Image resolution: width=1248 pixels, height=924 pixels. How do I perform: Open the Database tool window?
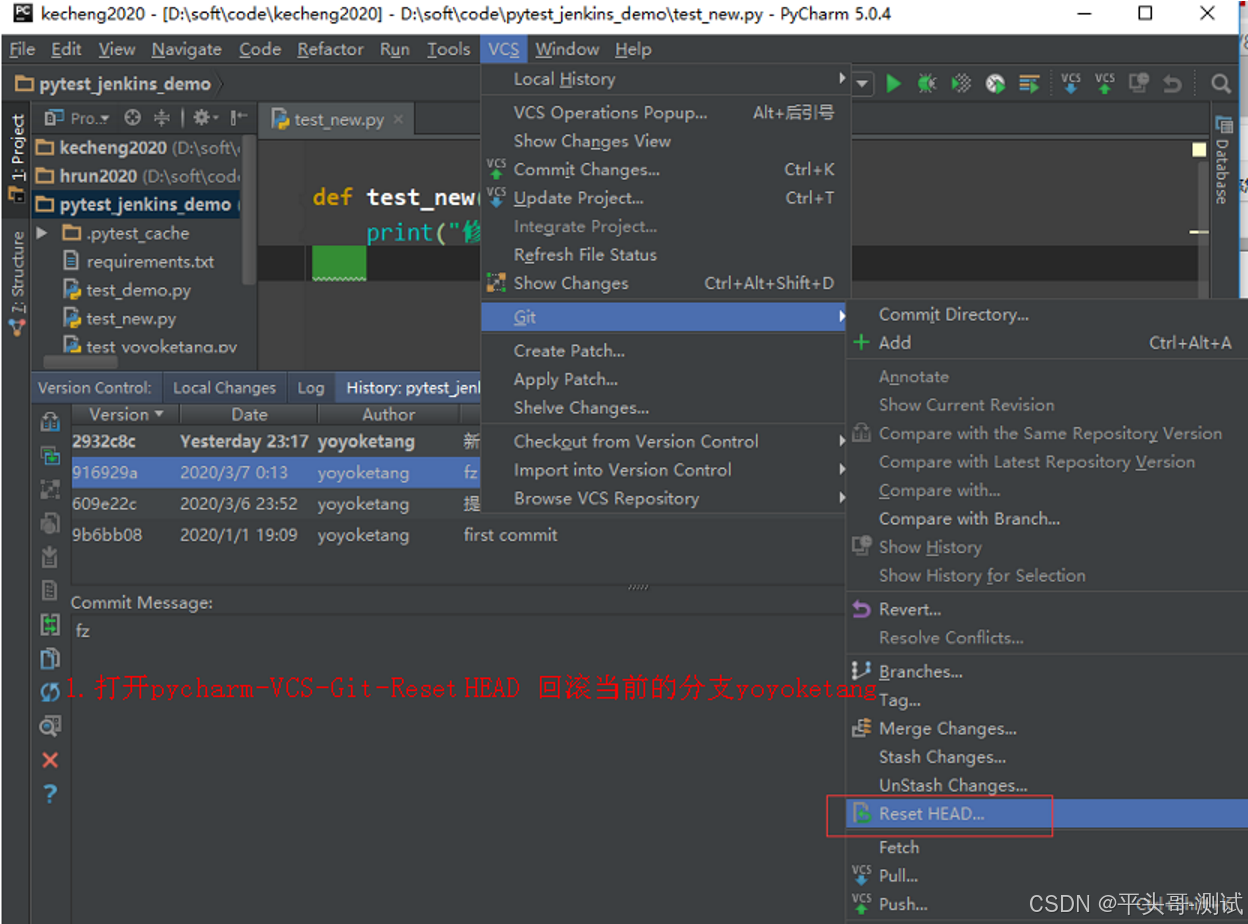point(1223,160)
